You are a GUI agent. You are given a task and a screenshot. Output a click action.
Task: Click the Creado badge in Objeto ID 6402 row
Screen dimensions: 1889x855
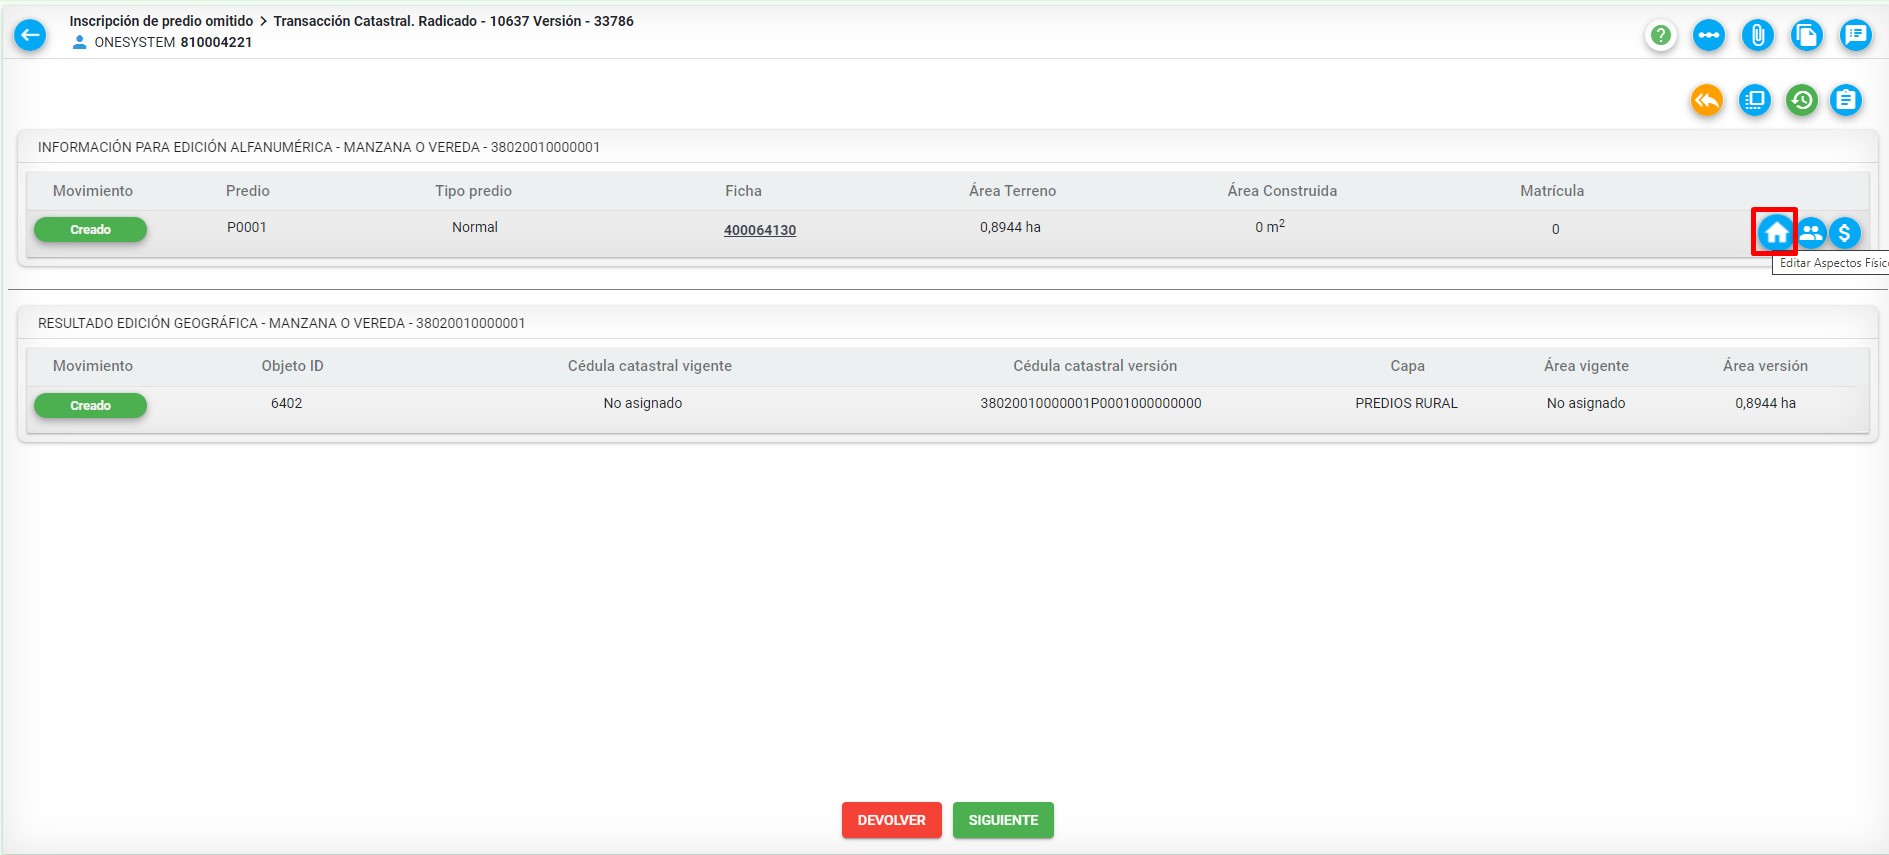90,406
